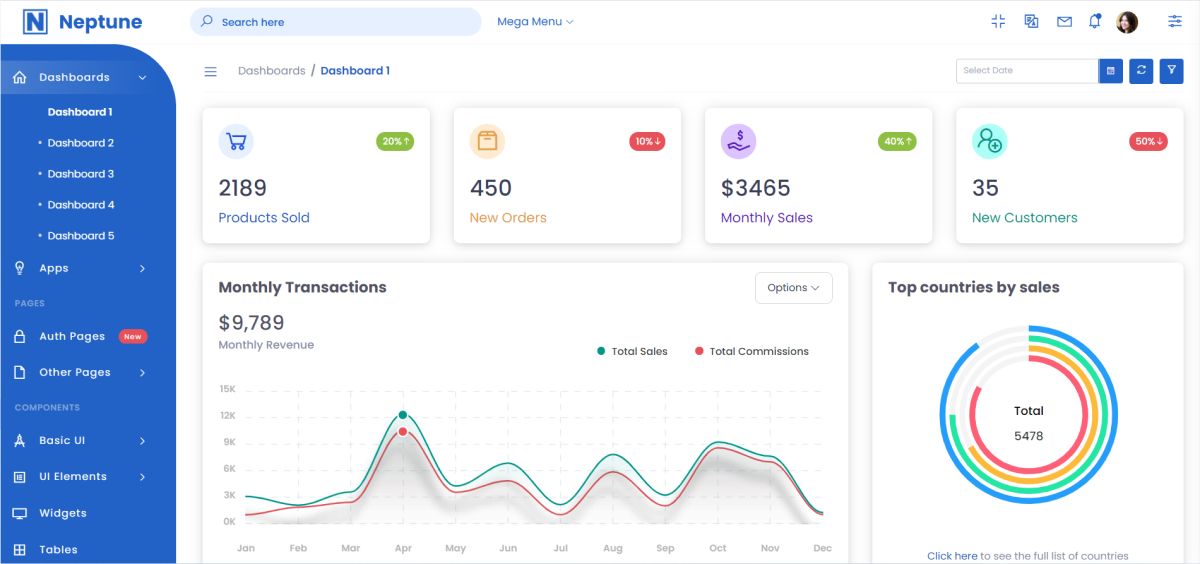Open Widgets from the sidebar
The width and height of the screenshot is (1200, 564).
[x=63, y=513]
